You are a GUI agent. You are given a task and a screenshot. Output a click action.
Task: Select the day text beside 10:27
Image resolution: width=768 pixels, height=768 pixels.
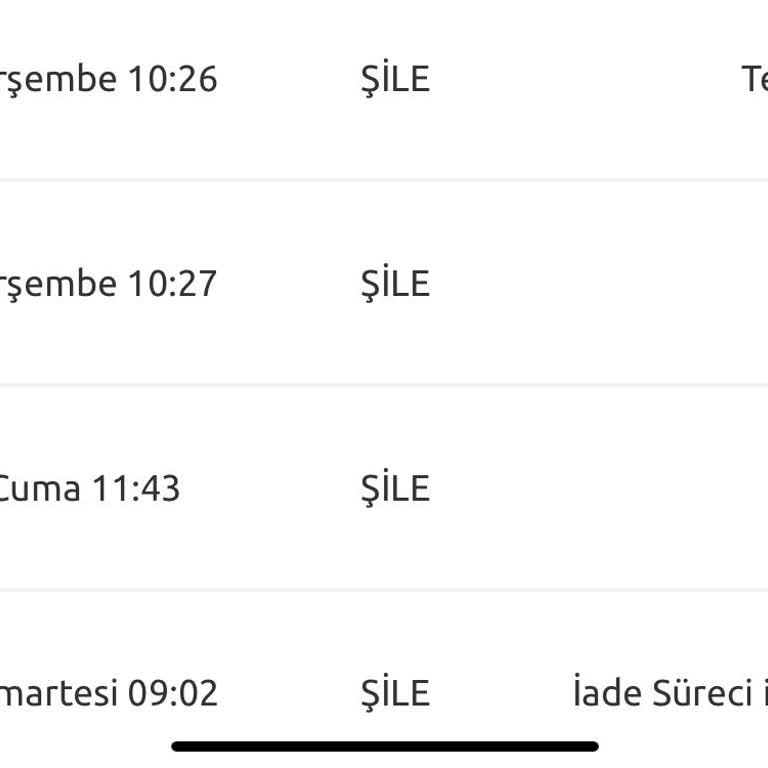(58, 284)
